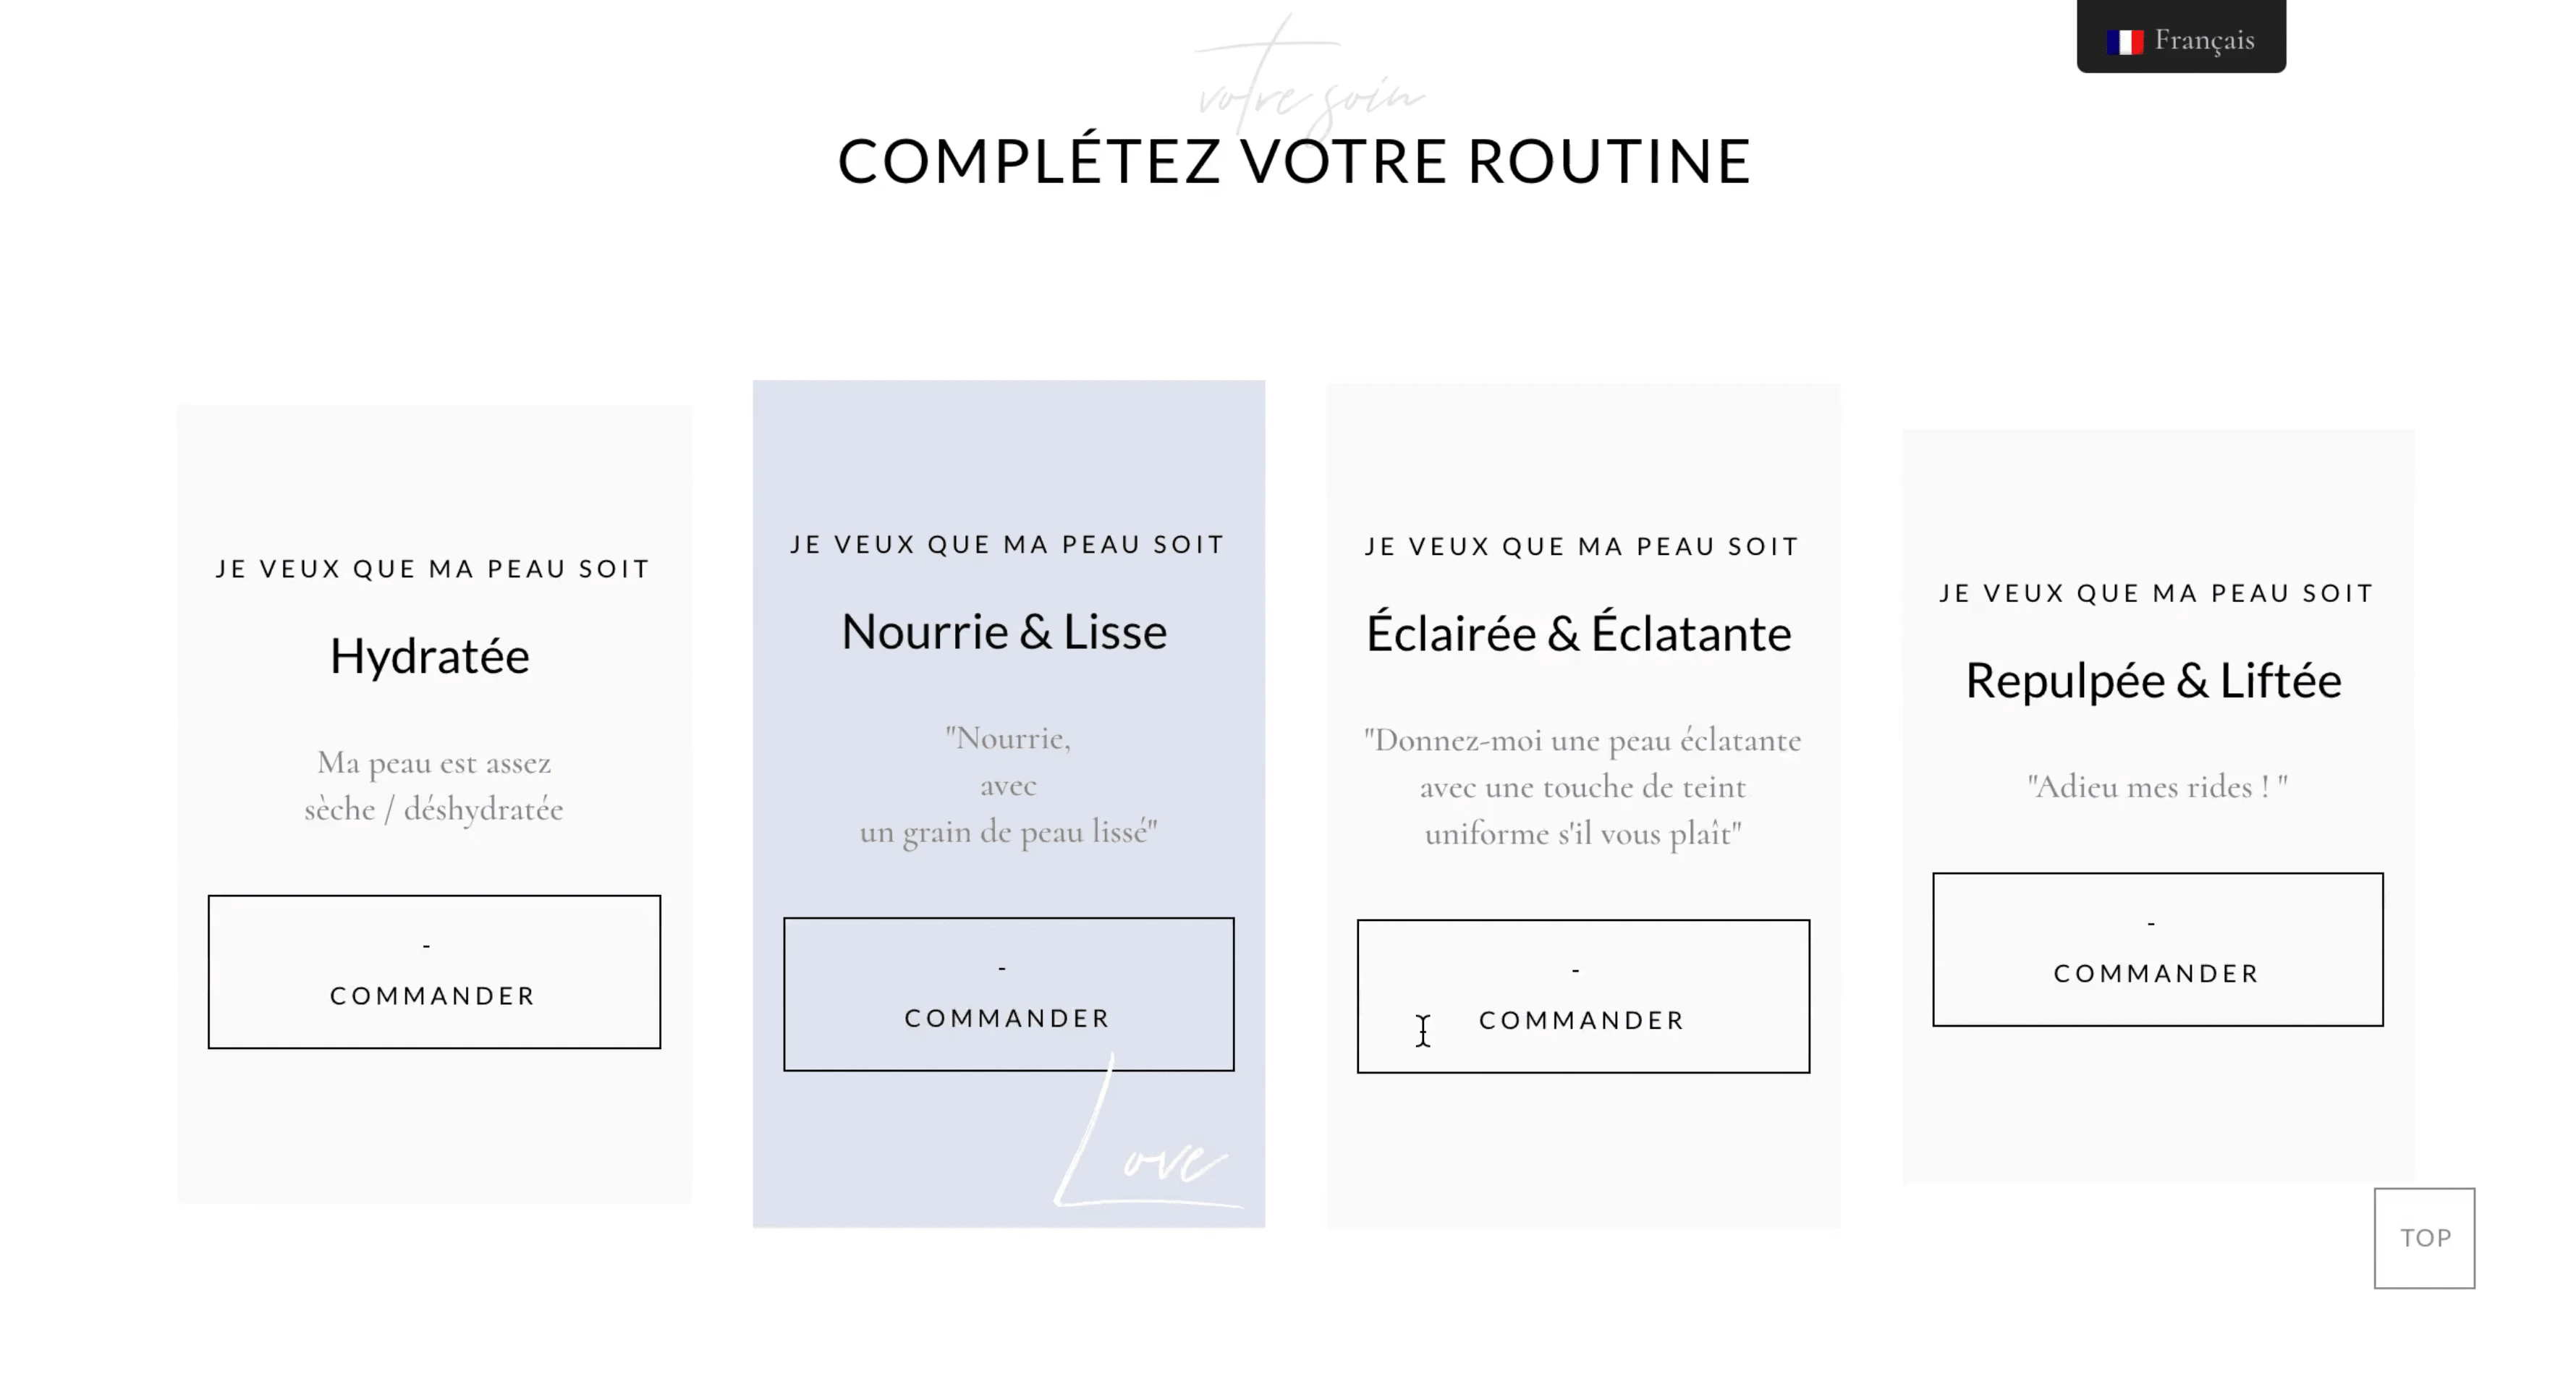Screen dimensions: 2576x1379
Task: Select the Nourrie & Lisse card title
Action: pos(1004,632)
